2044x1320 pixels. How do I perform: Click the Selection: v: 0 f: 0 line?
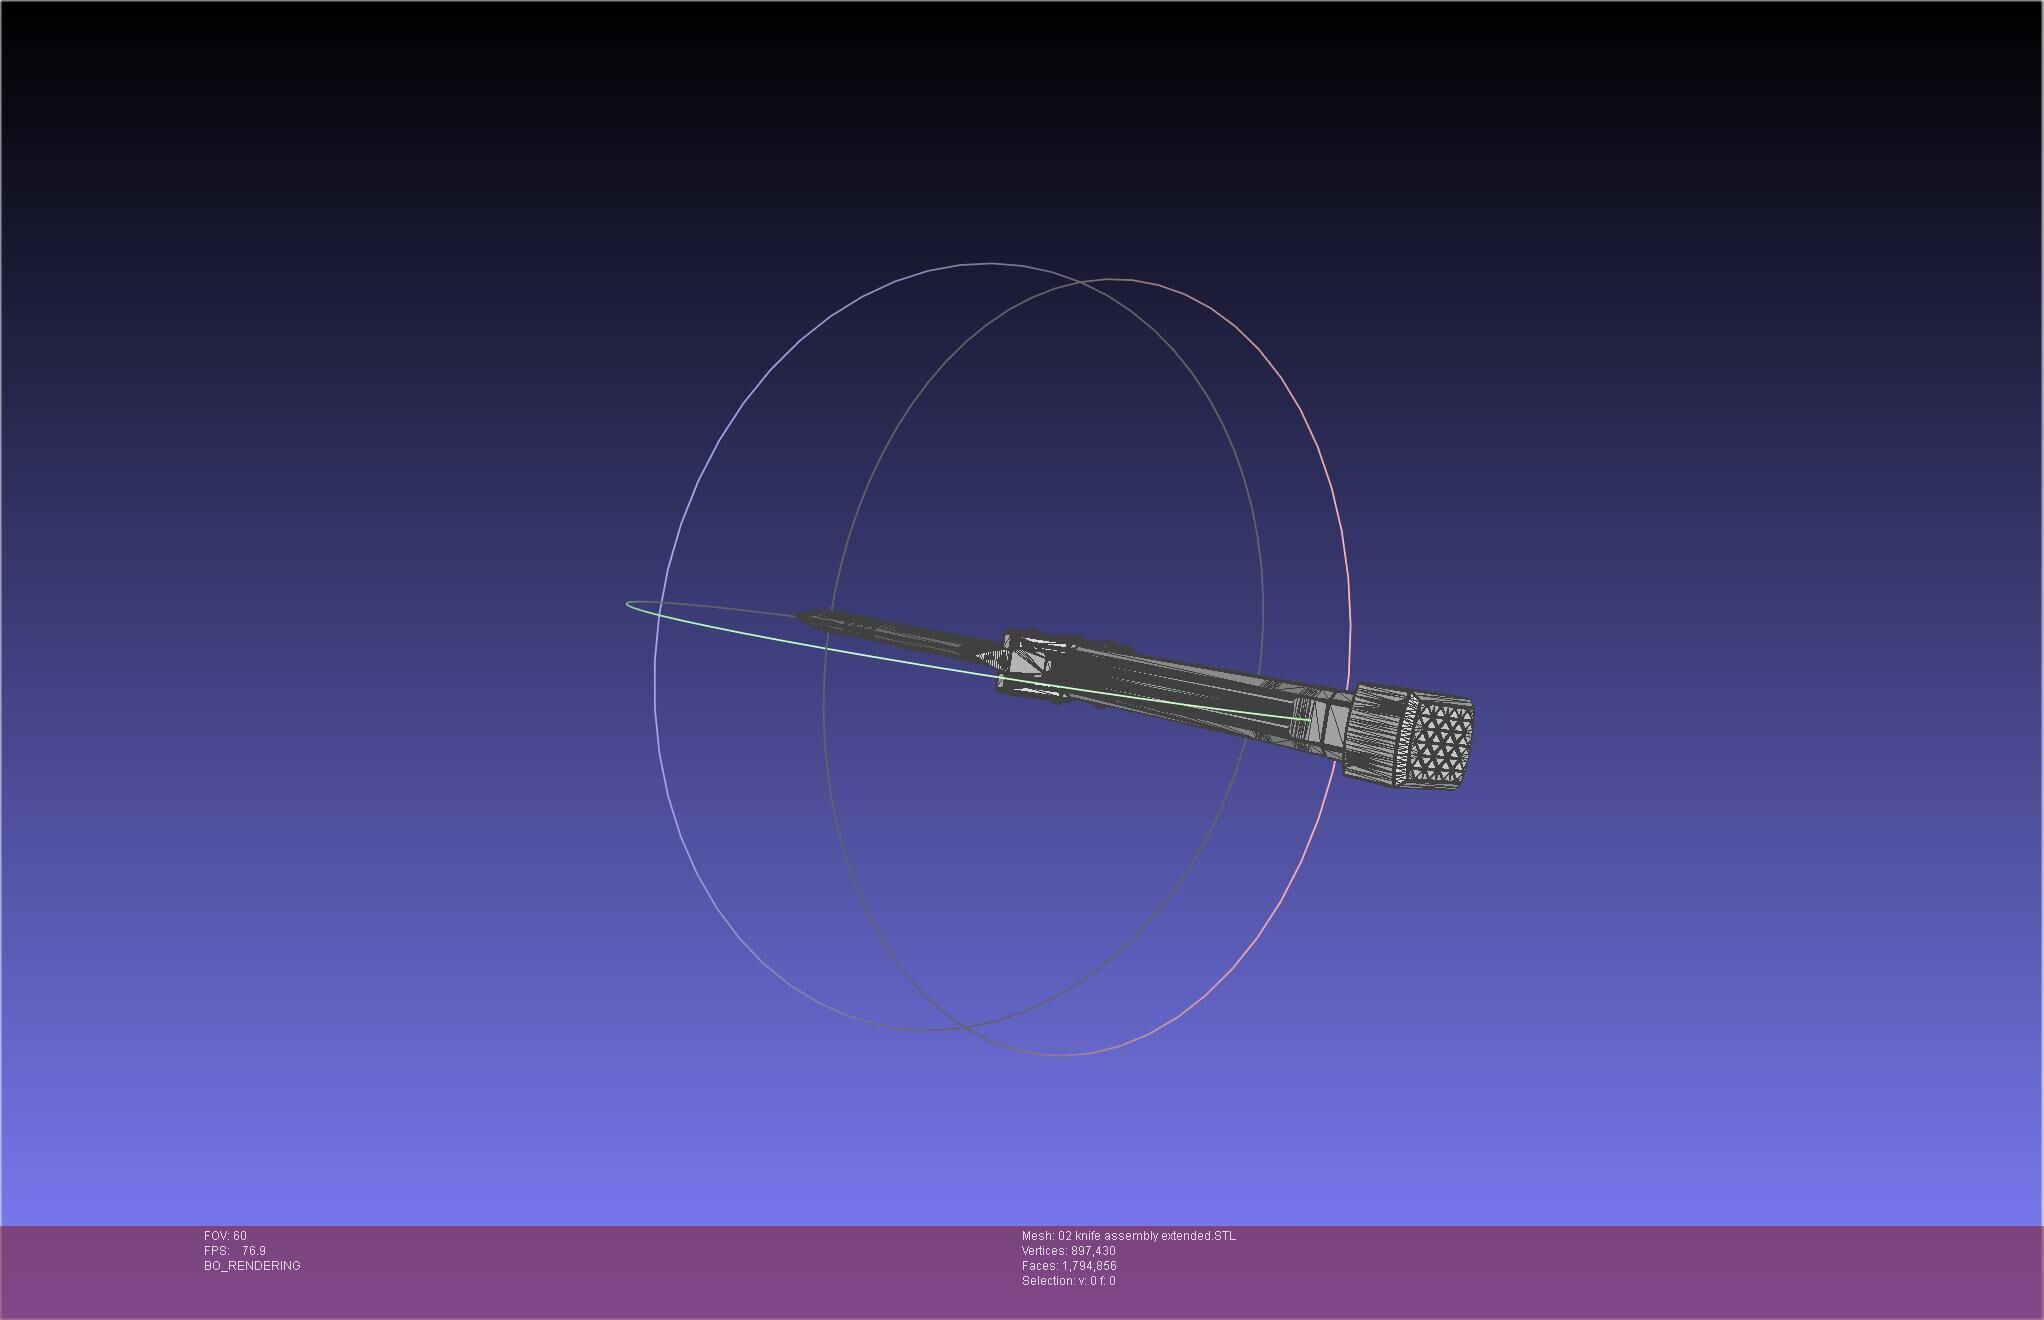[x=1068, y=1280]
